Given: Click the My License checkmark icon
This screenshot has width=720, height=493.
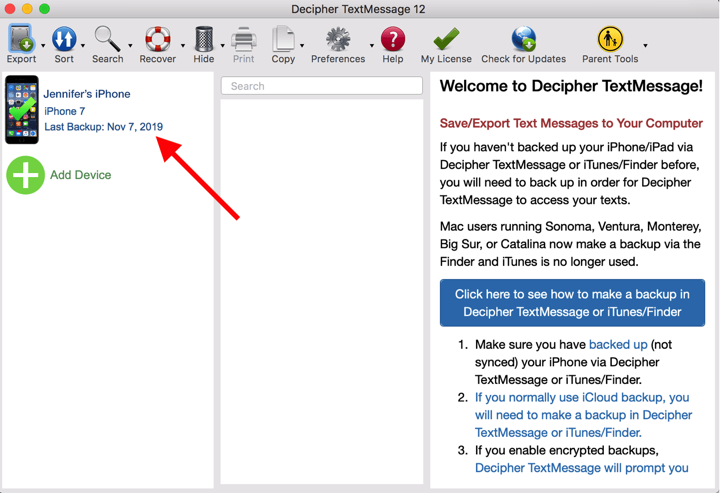Looking at the screenshot, I should point(446,40).
